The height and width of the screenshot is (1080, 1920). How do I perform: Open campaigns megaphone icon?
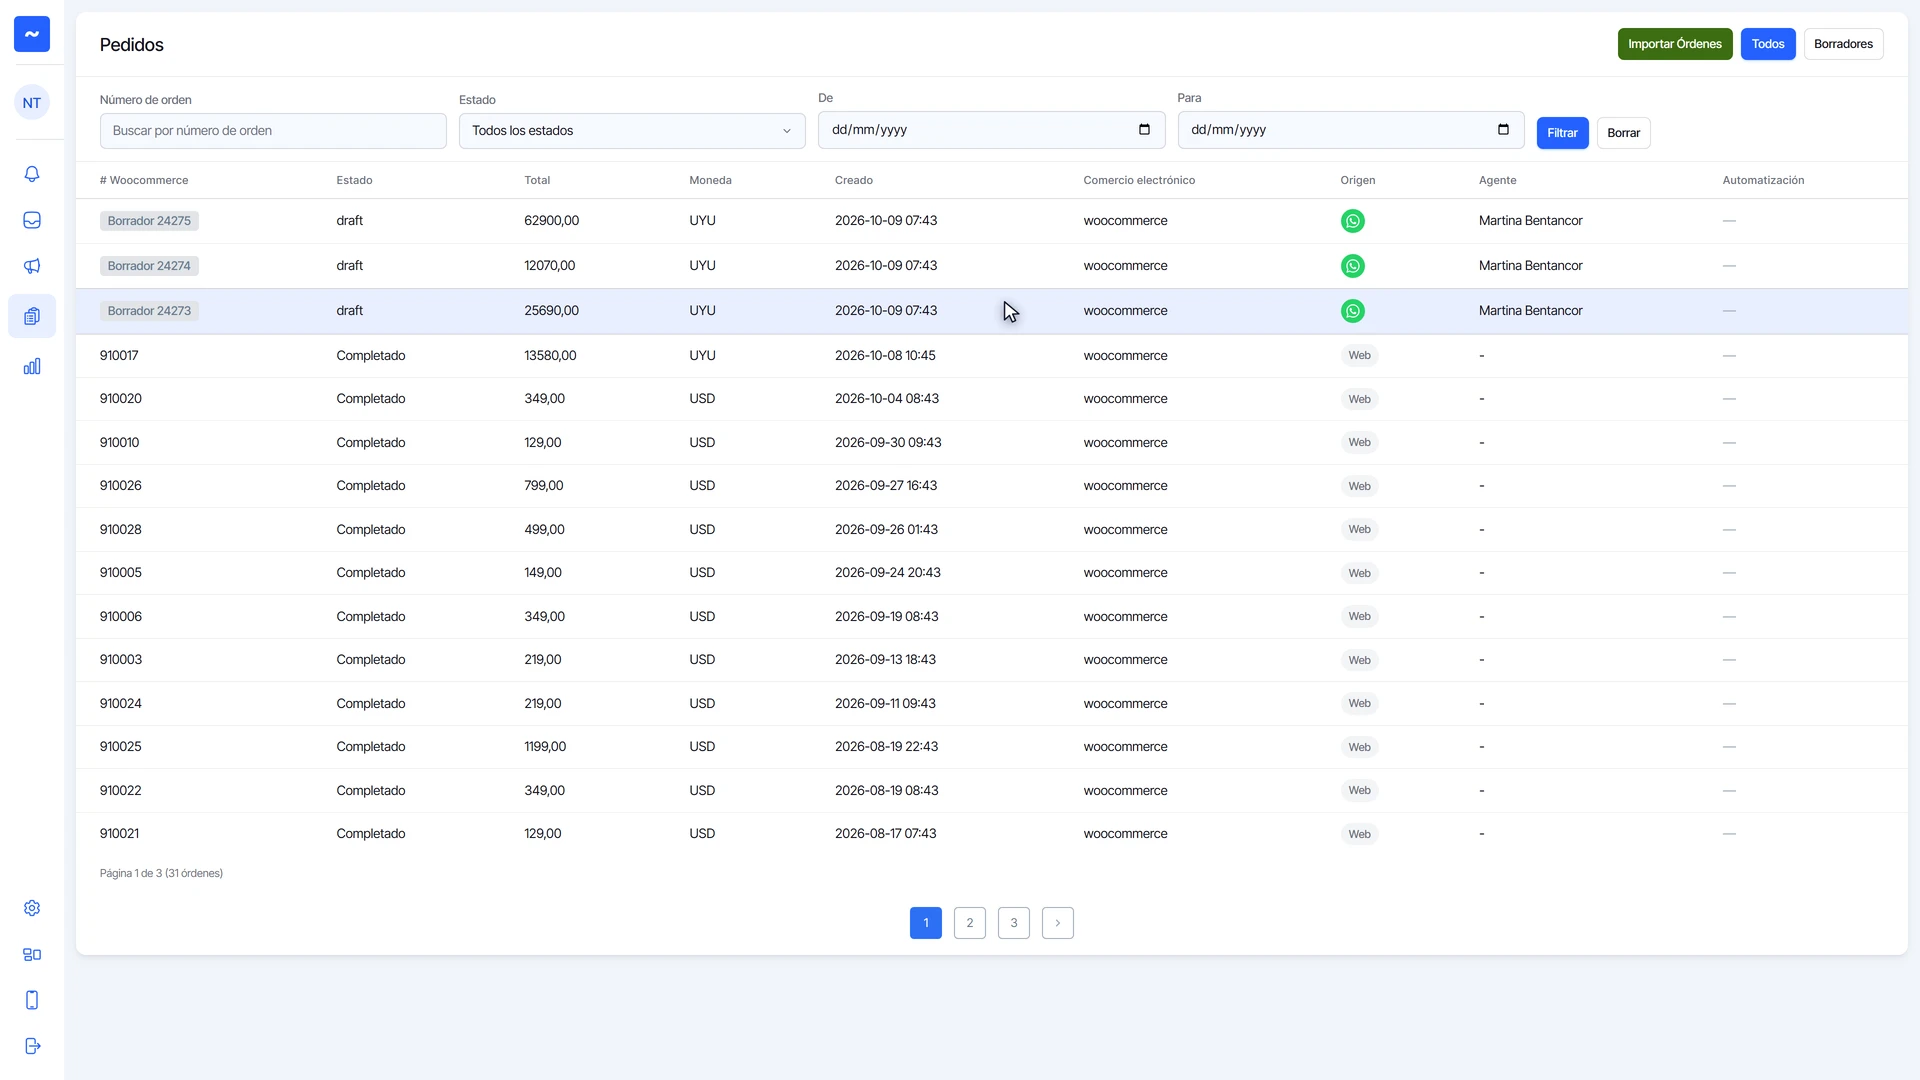[32, 266]
